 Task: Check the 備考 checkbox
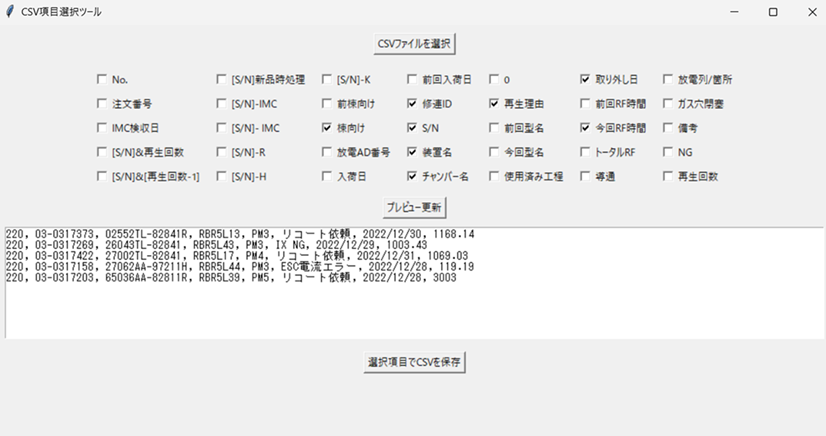tap(668, 128)
